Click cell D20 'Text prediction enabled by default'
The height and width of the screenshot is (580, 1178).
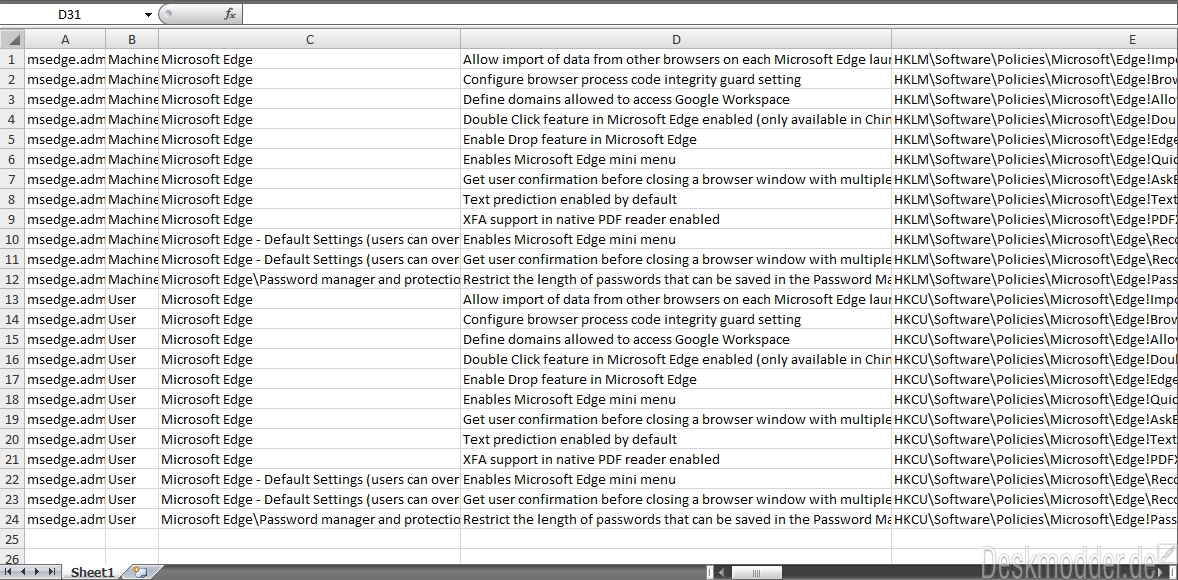[676, 439]
